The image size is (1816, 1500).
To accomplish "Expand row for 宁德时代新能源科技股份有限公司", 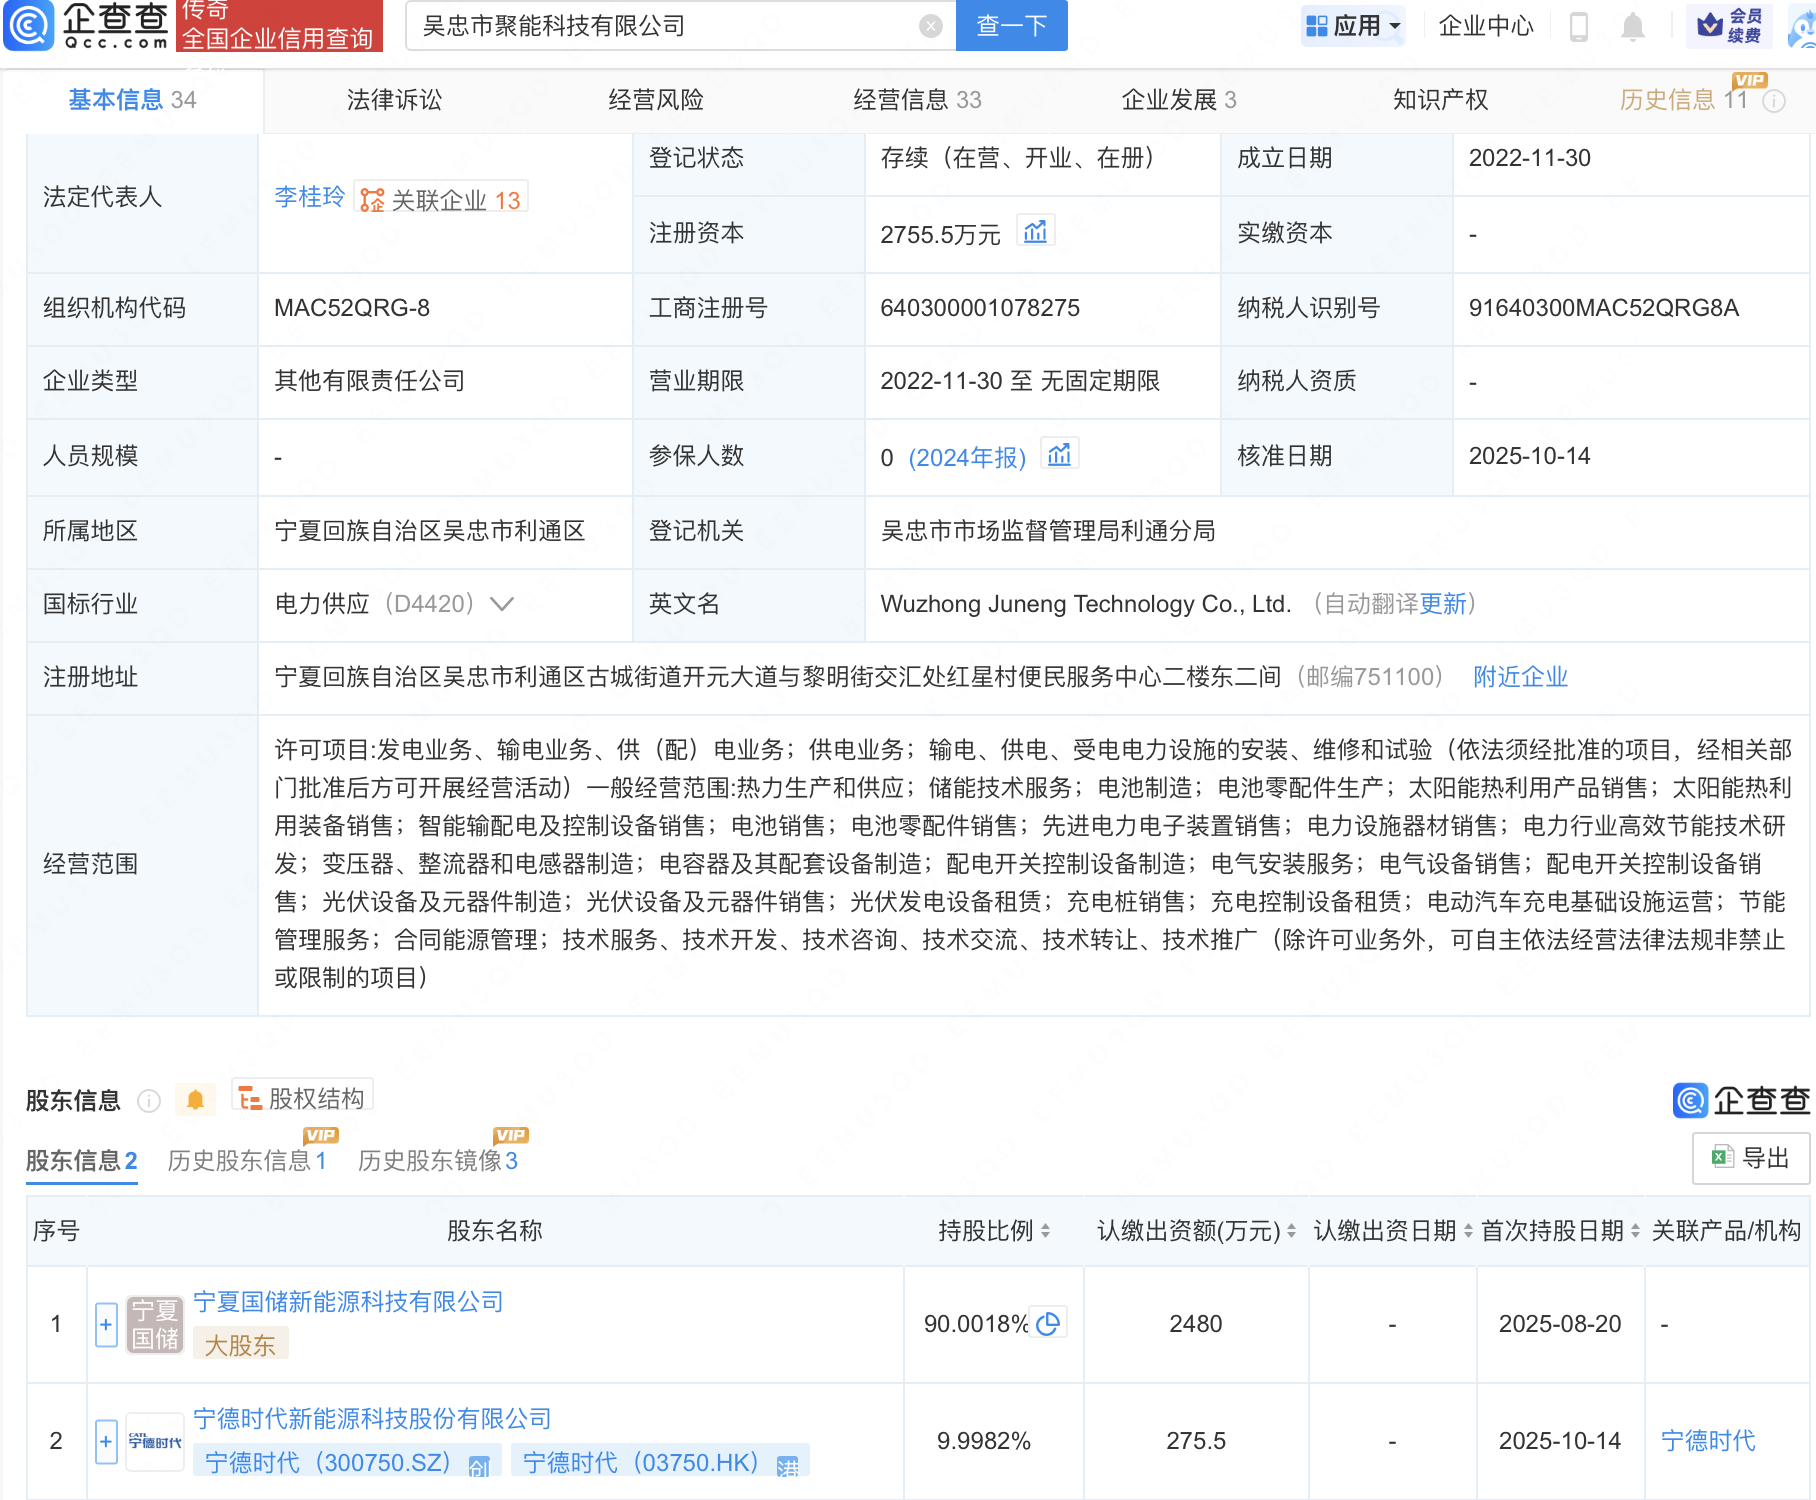I will [106, 1441].
